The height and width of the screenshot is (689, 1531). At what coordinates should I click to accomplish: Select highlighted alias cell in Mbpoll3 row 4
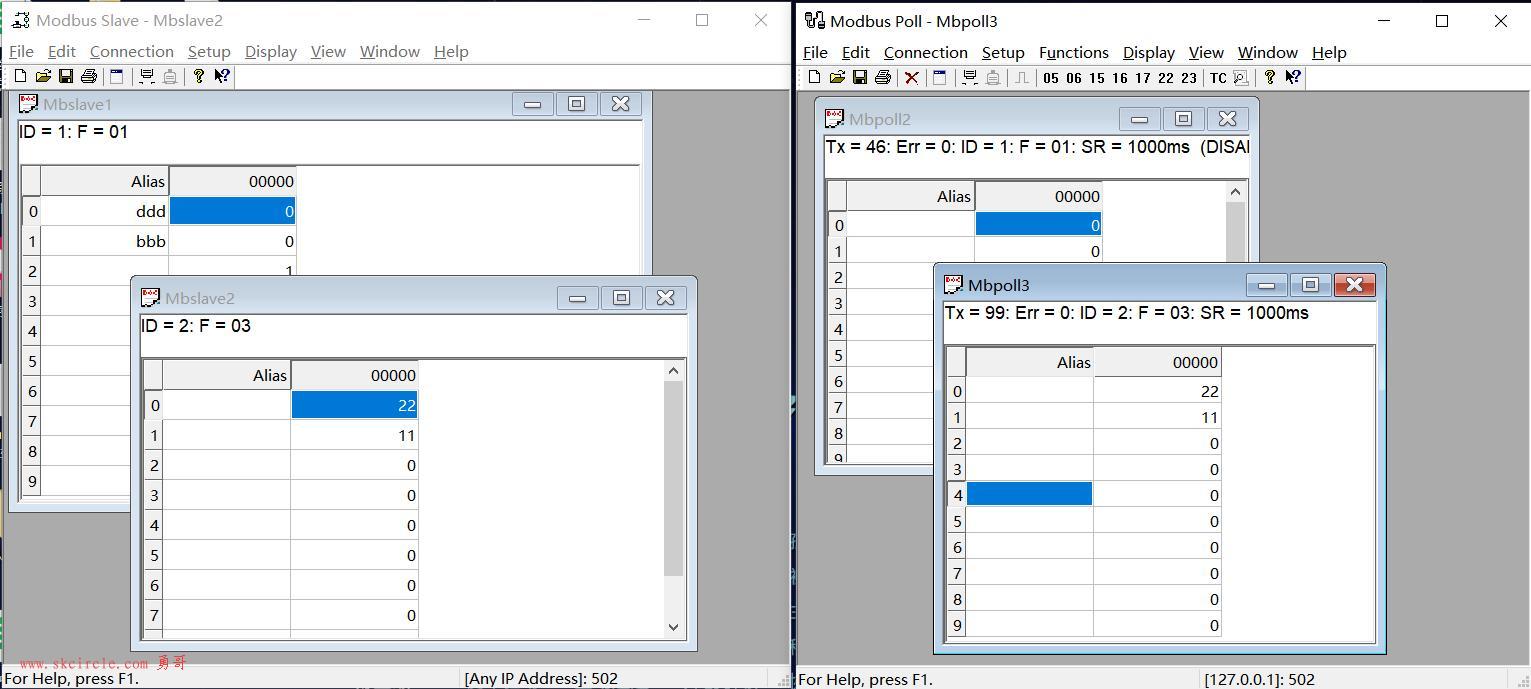(1030, 495)
